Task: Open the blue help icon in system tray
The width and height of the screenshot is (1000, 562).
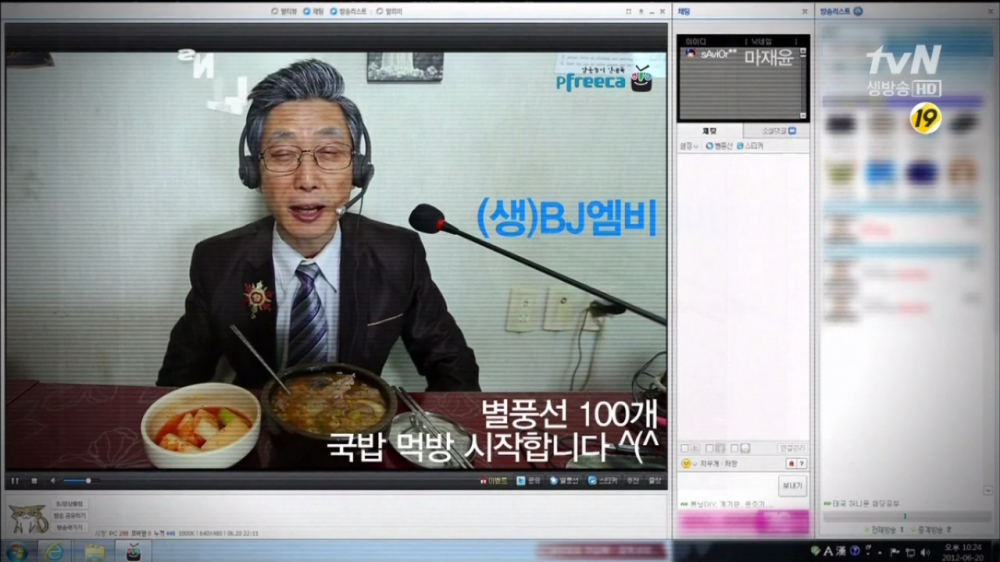Action: (855, 551)
